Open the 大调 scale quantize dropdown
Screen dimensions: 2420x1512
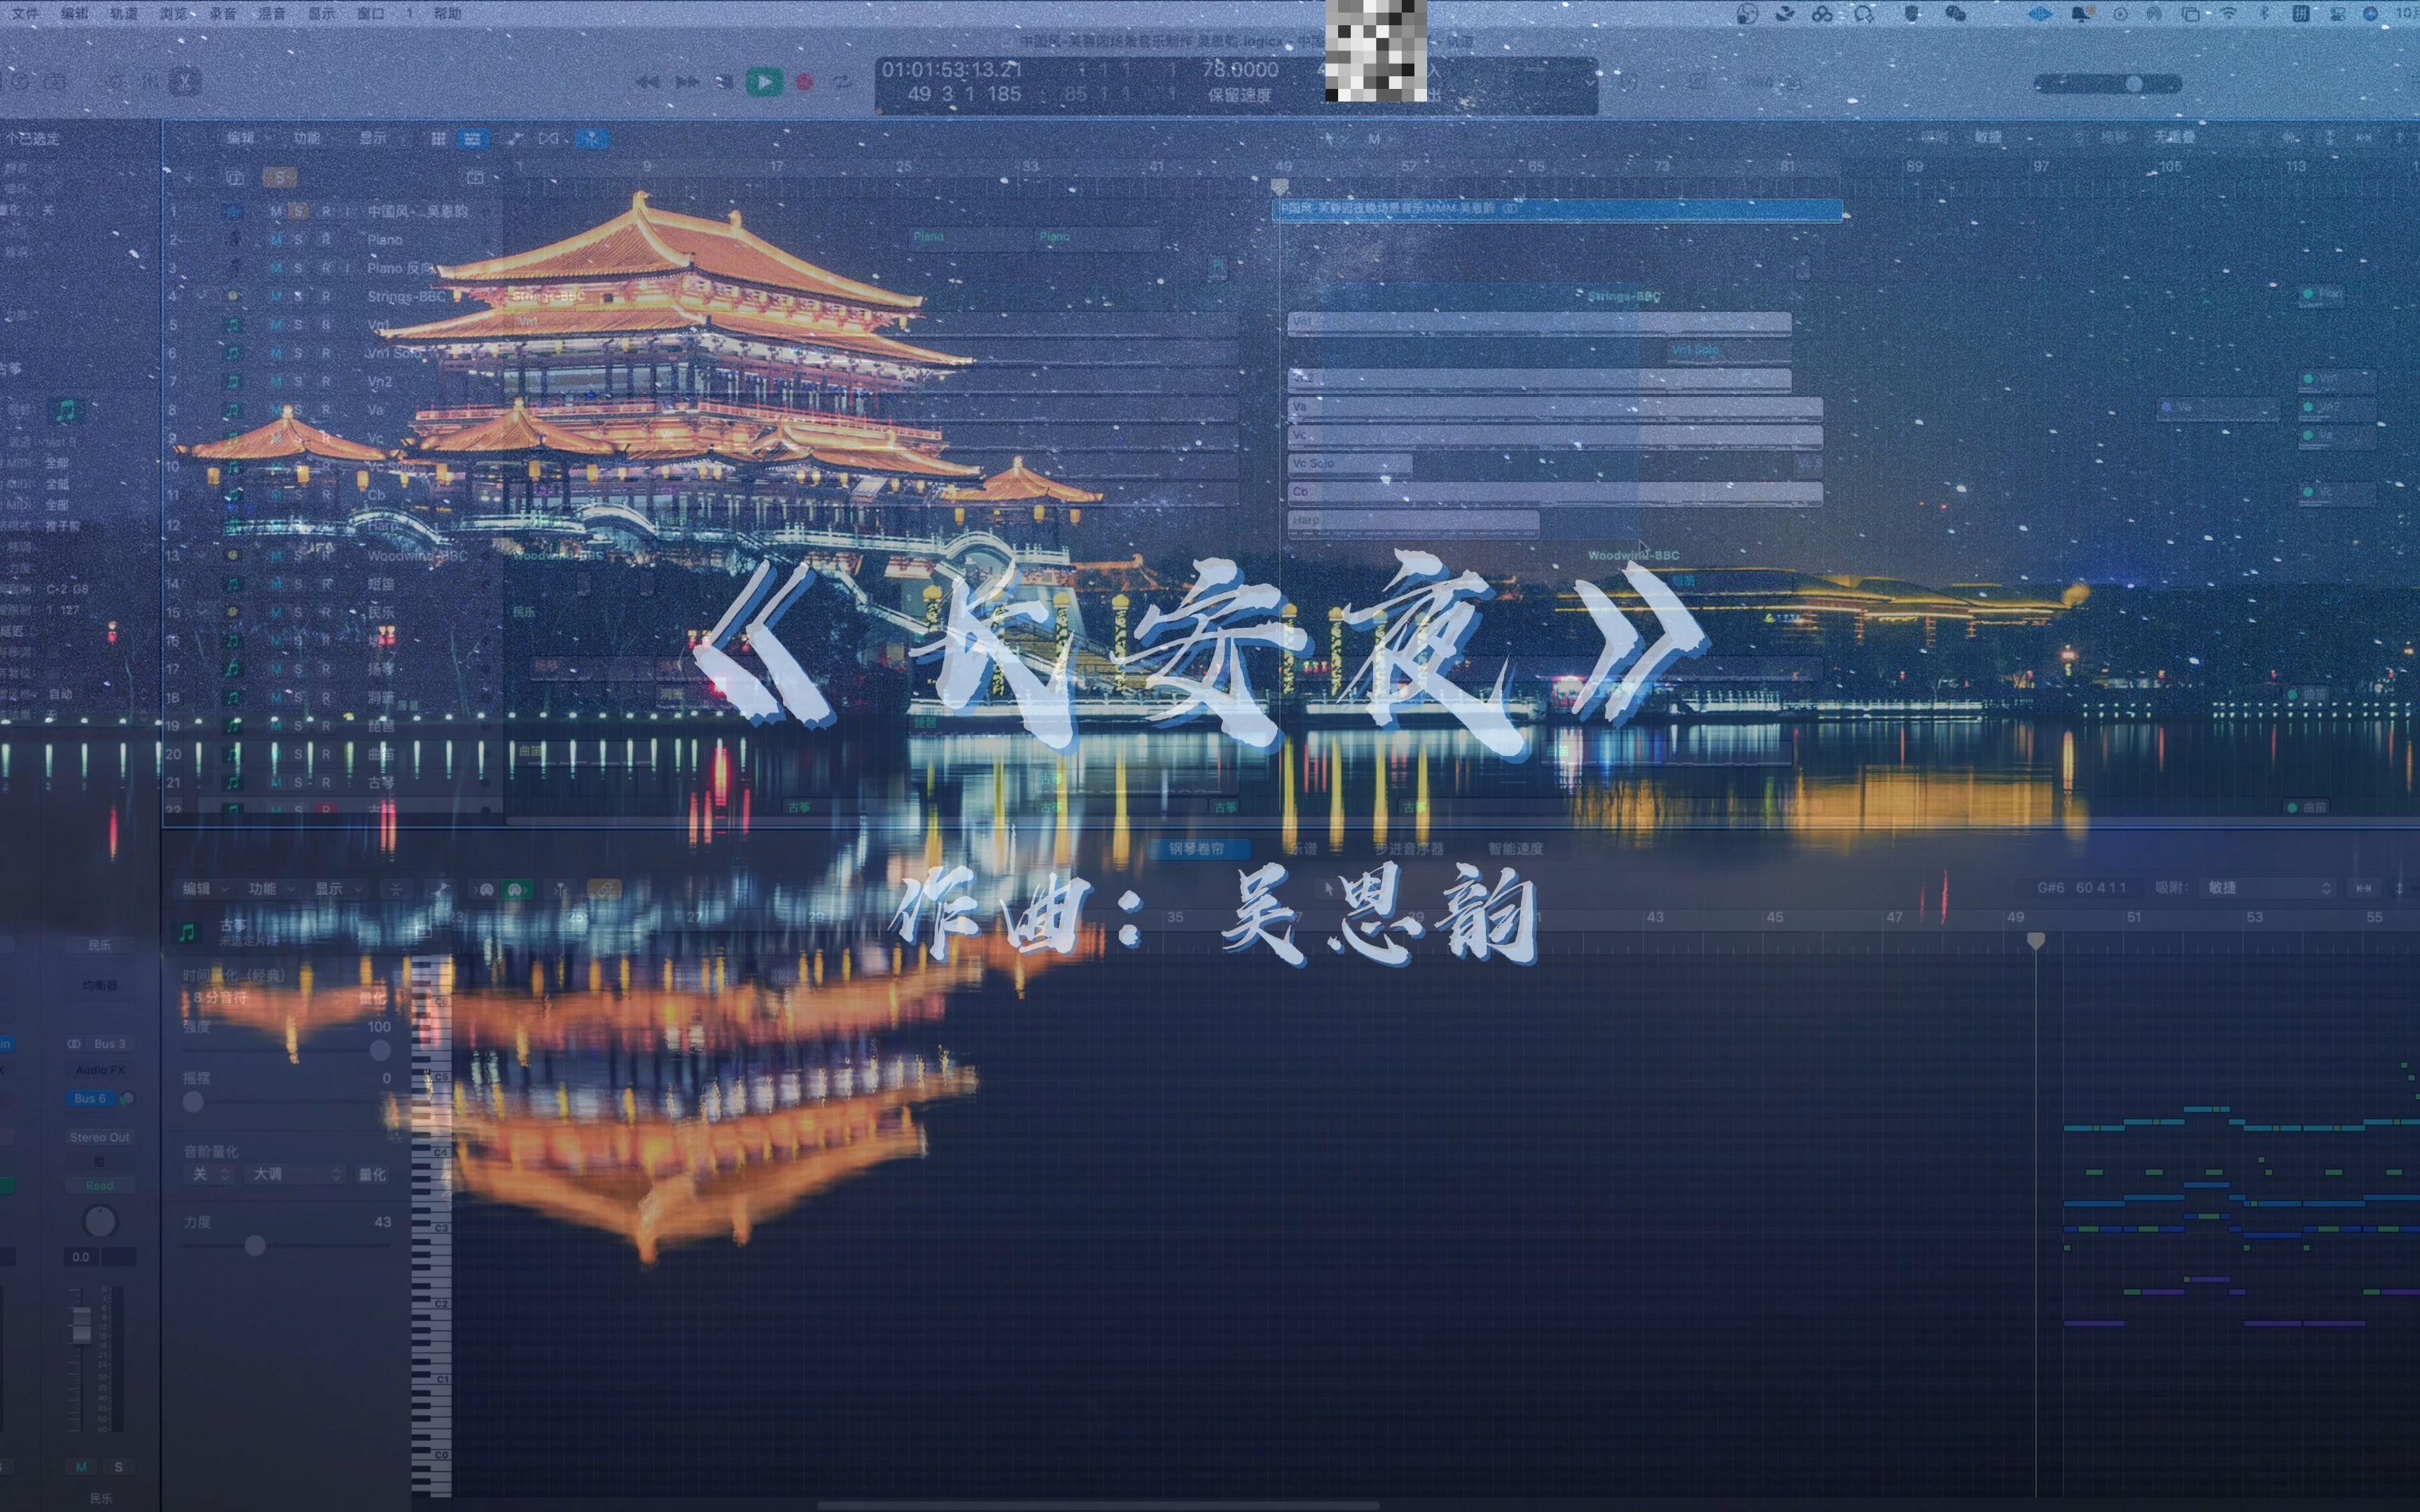coord(294,1174)
